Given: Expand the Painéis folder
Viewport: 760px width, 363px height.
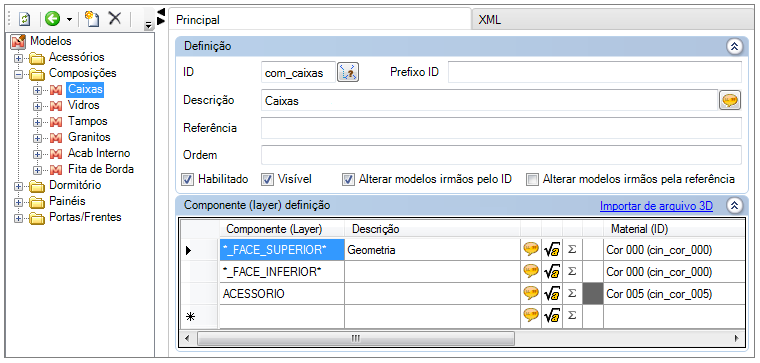Looking at the screenshot, I should click(18, 203).
